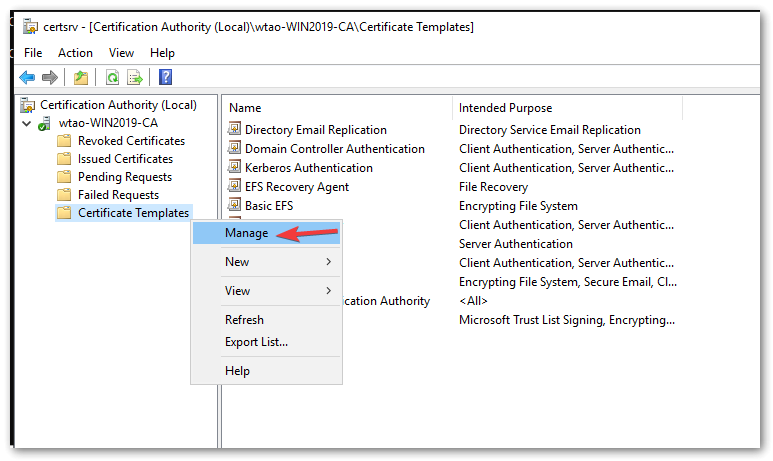Open the Action menu in menu bar
This screenshot has height=461, width=773.
(x=75, y=52)
